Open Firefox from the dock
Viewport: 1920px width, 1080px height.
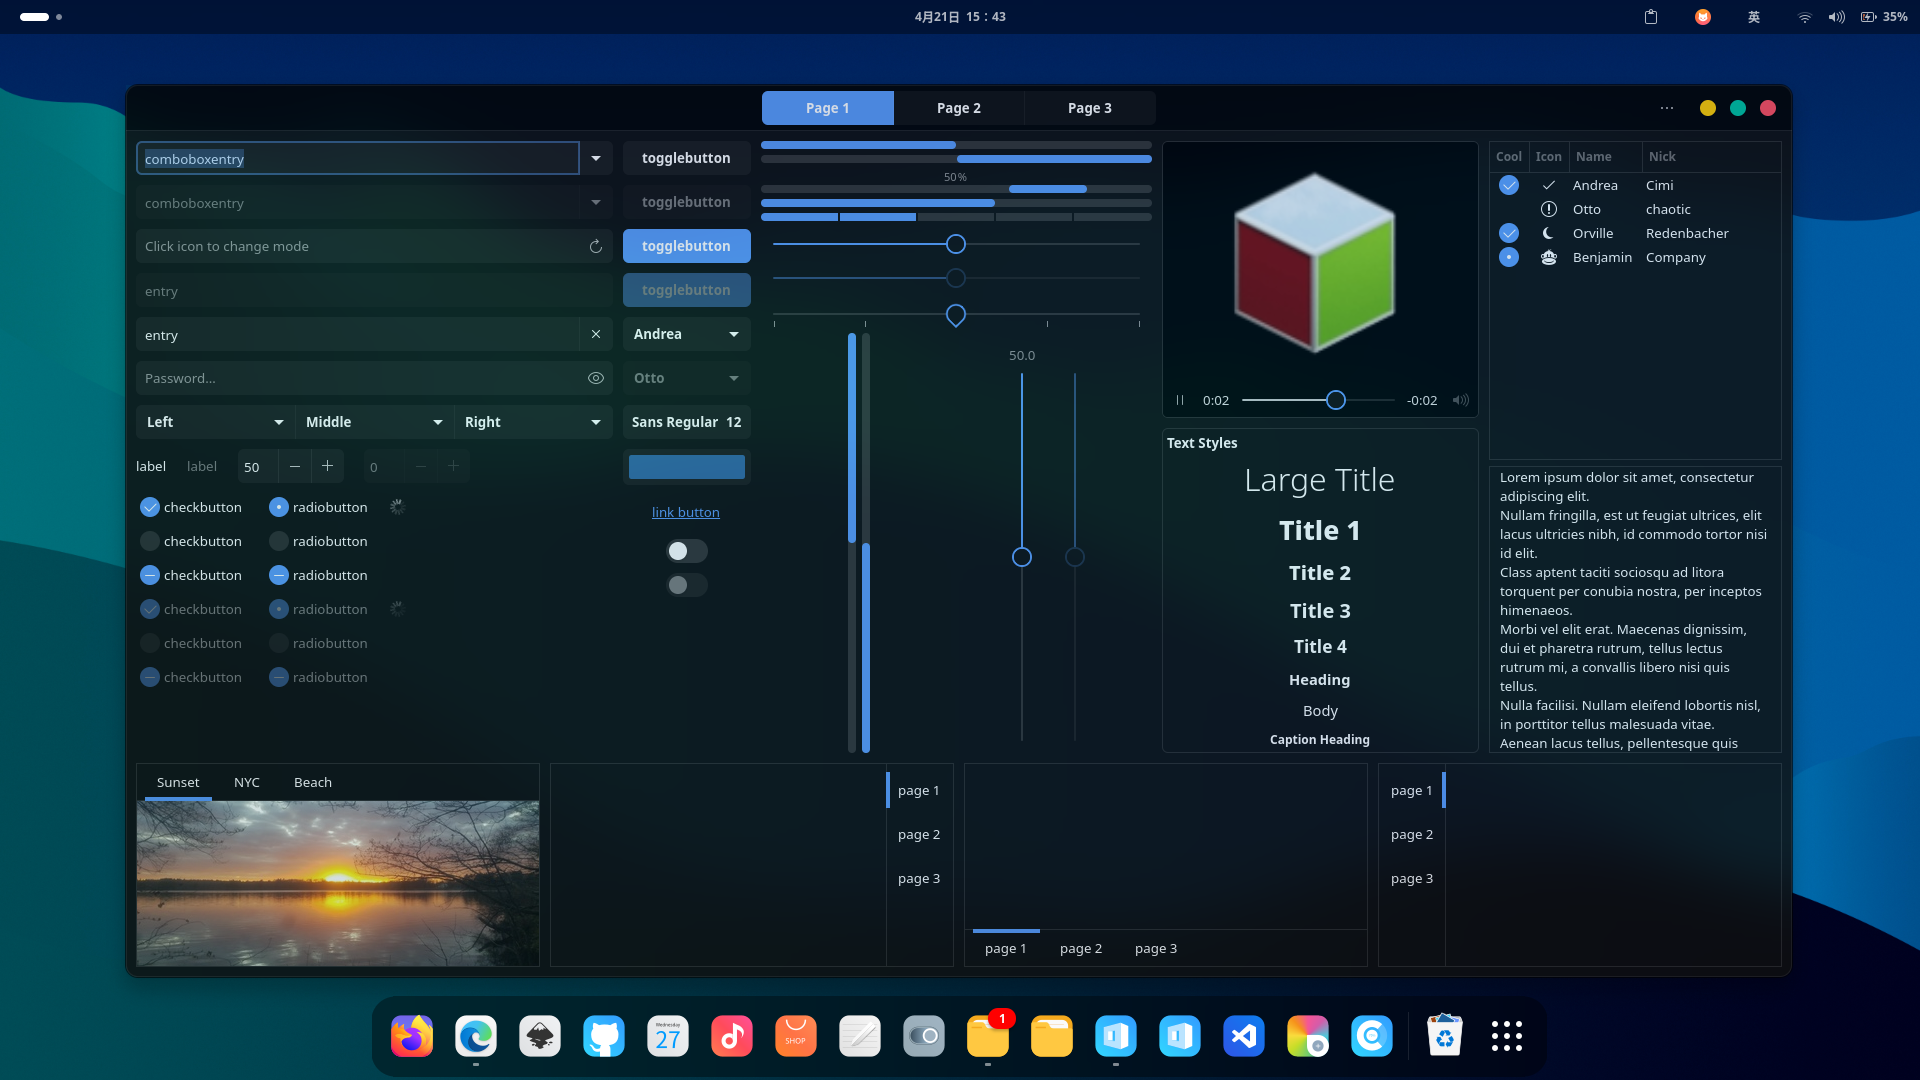pos(412,1036)
